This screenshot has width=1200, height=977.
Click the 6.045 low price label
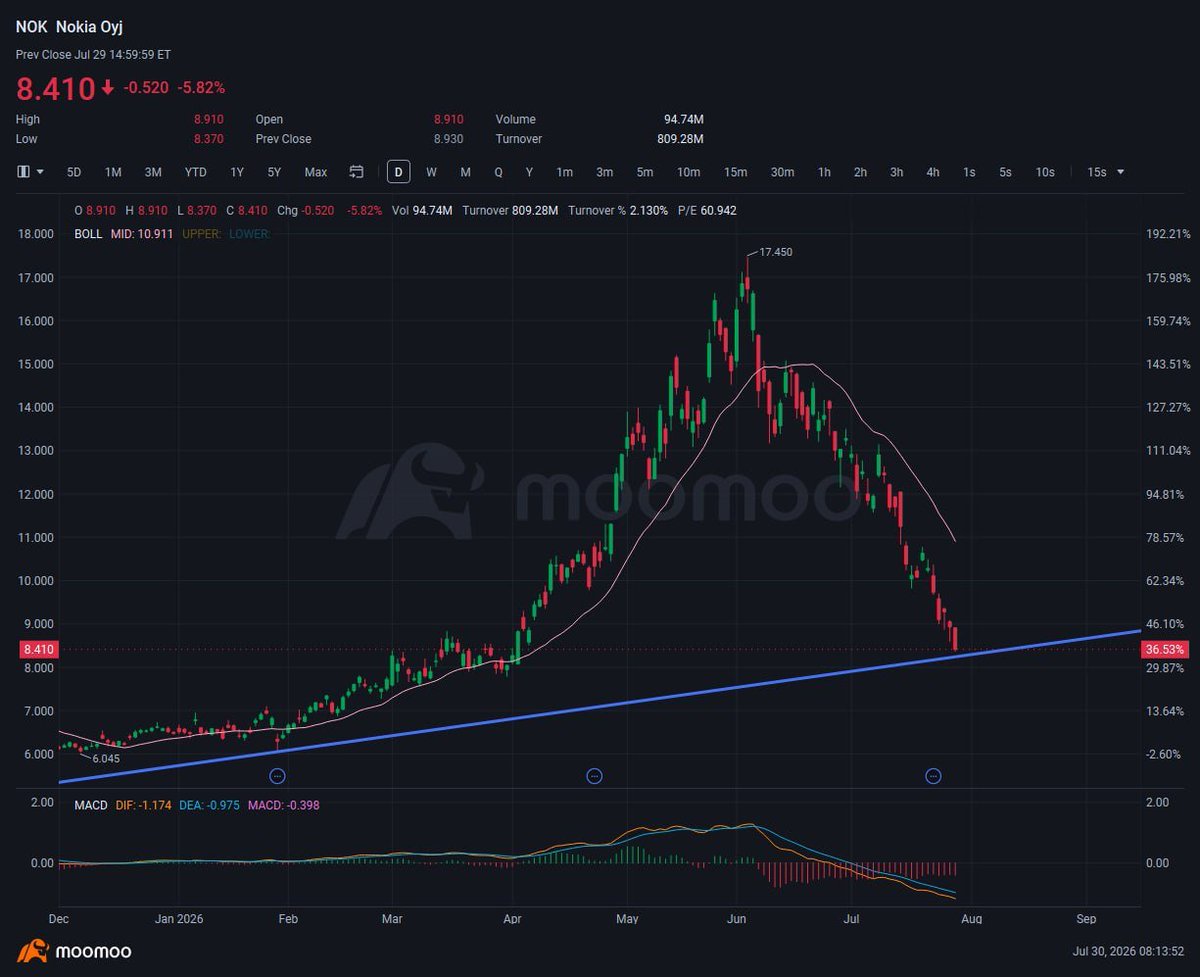point(106,759)
